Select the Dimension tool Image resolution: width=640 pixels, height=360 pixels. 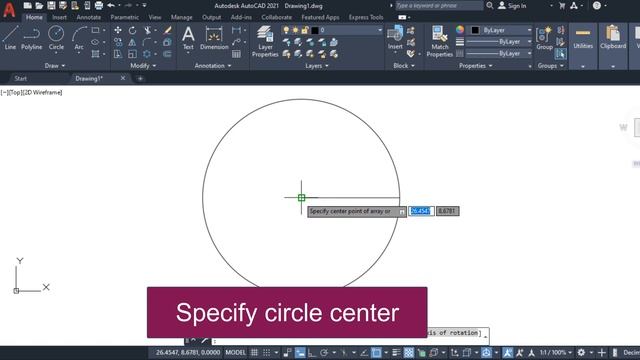[x=214, y=38]
